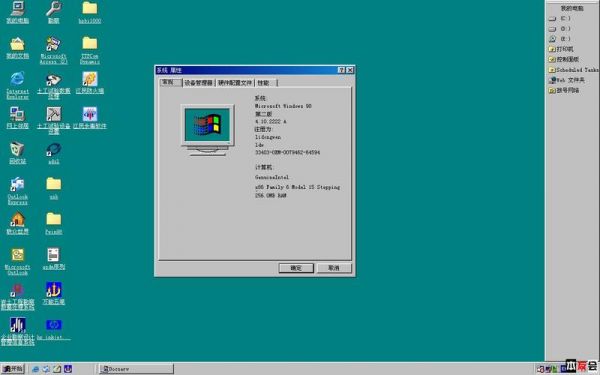600x375 pixels.
Task: Click the help question-mark button in dialog
Action: click(x=341, y=70)
